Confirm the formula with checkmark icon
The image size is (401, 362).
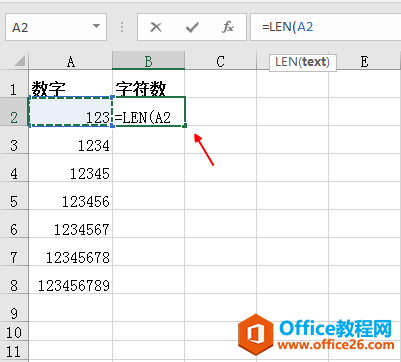point(192,27)
